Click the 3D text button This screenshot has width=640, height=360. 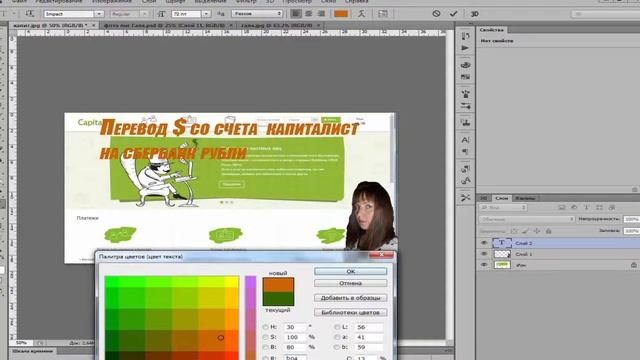point(474,14)
